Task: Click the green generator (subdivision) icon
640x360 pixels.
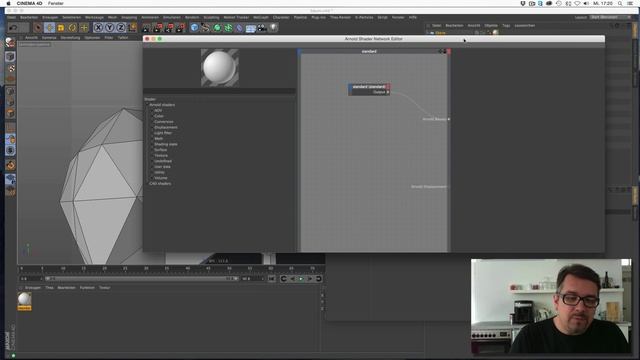Action: tap(217, 28)
